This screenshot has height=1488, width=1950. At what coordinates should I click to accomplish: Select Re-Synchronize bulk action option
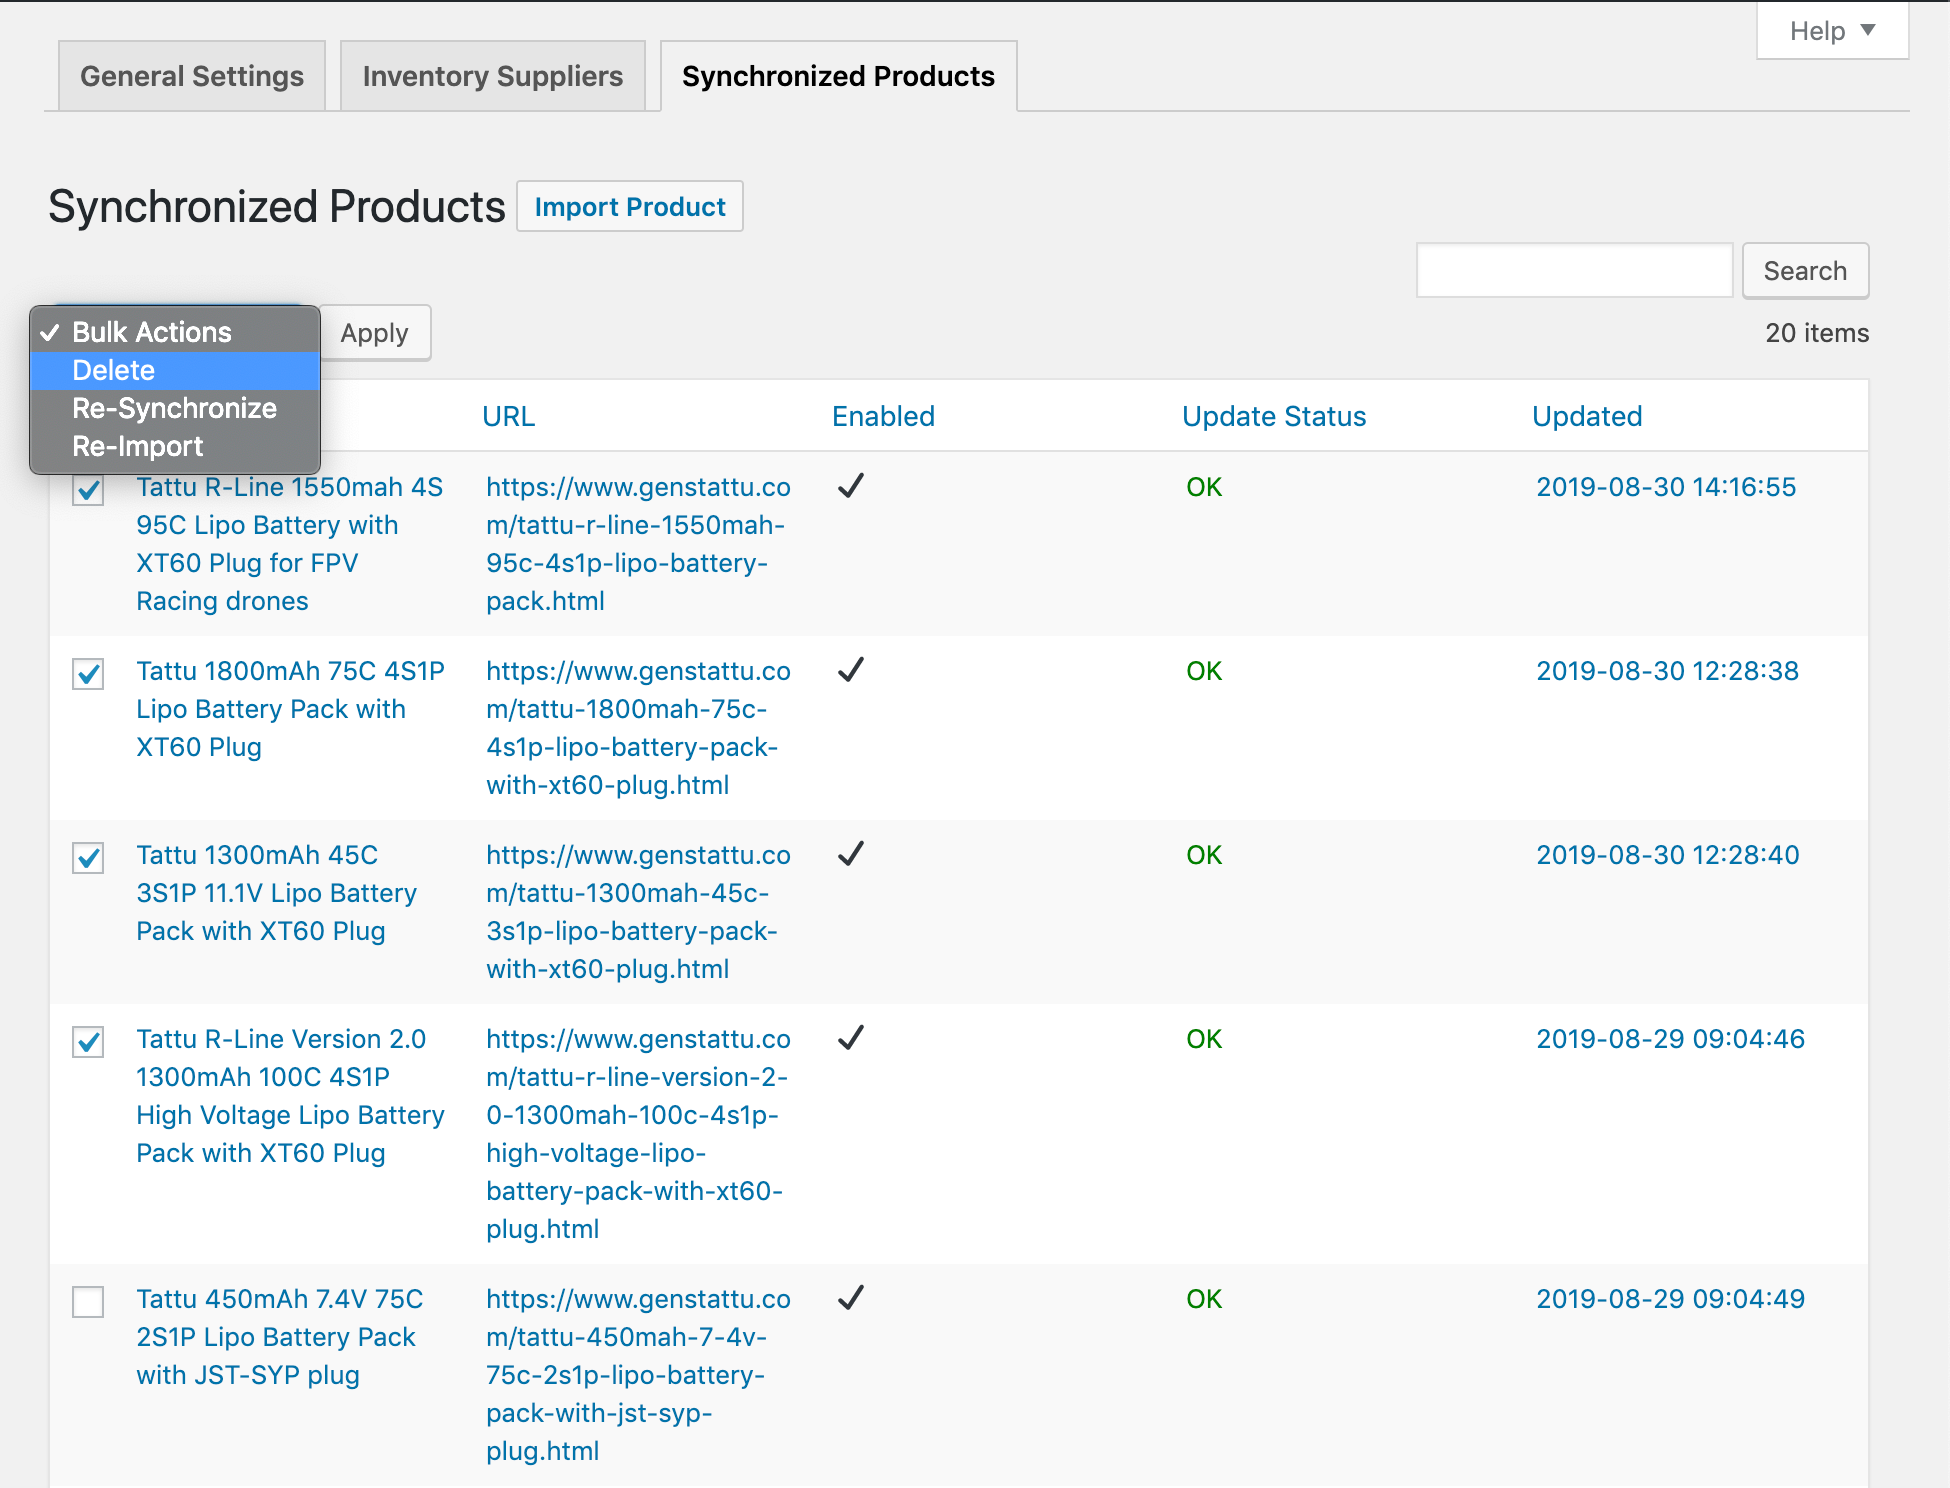175,408
